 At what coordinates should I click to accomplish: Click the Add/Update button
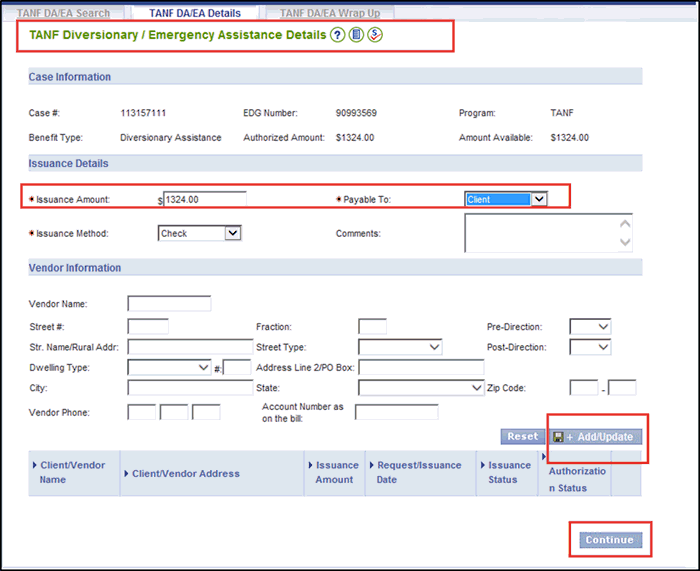point(595,437)
